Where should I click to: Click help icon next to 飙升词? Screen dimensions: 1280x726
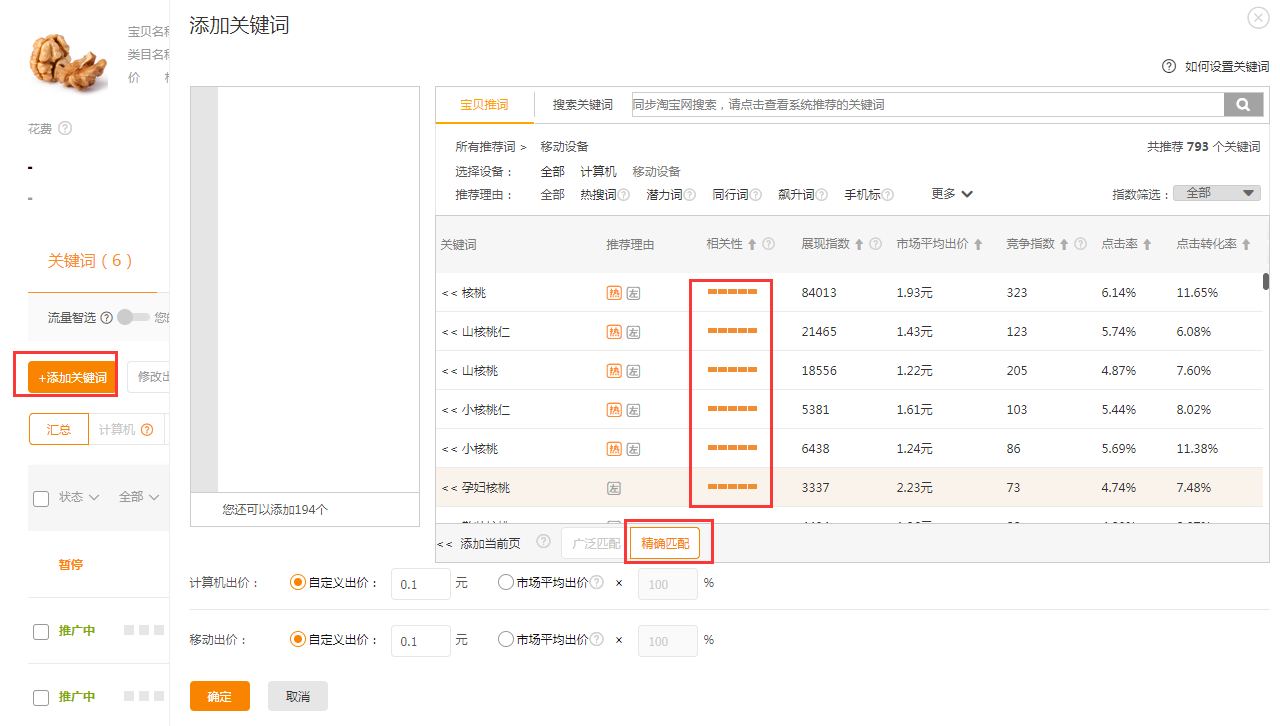[x=821, y=195]
